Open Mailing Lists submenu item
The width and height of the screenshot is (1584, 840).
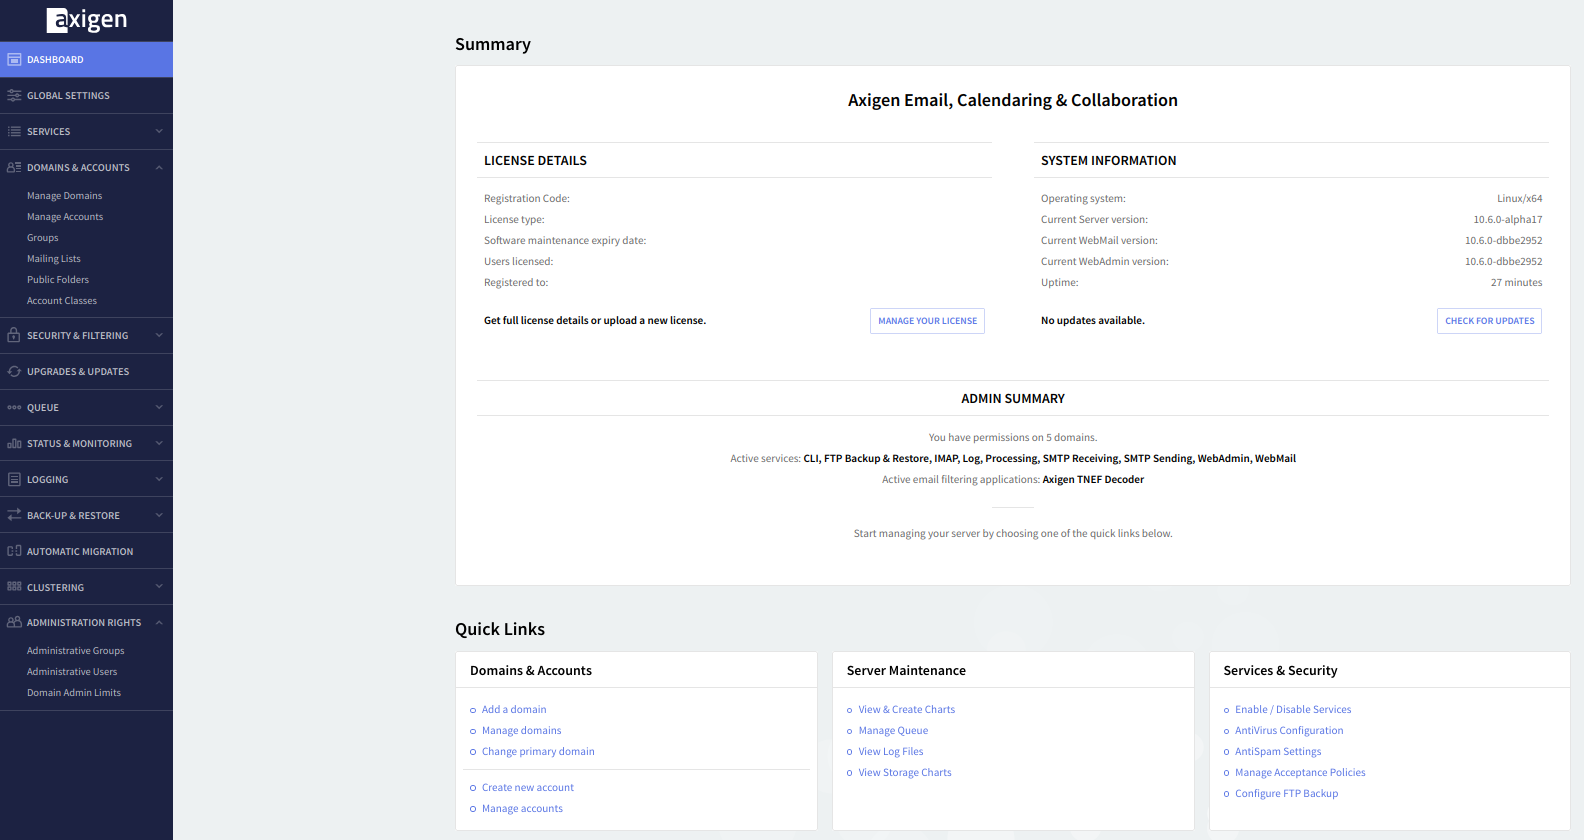54,259
